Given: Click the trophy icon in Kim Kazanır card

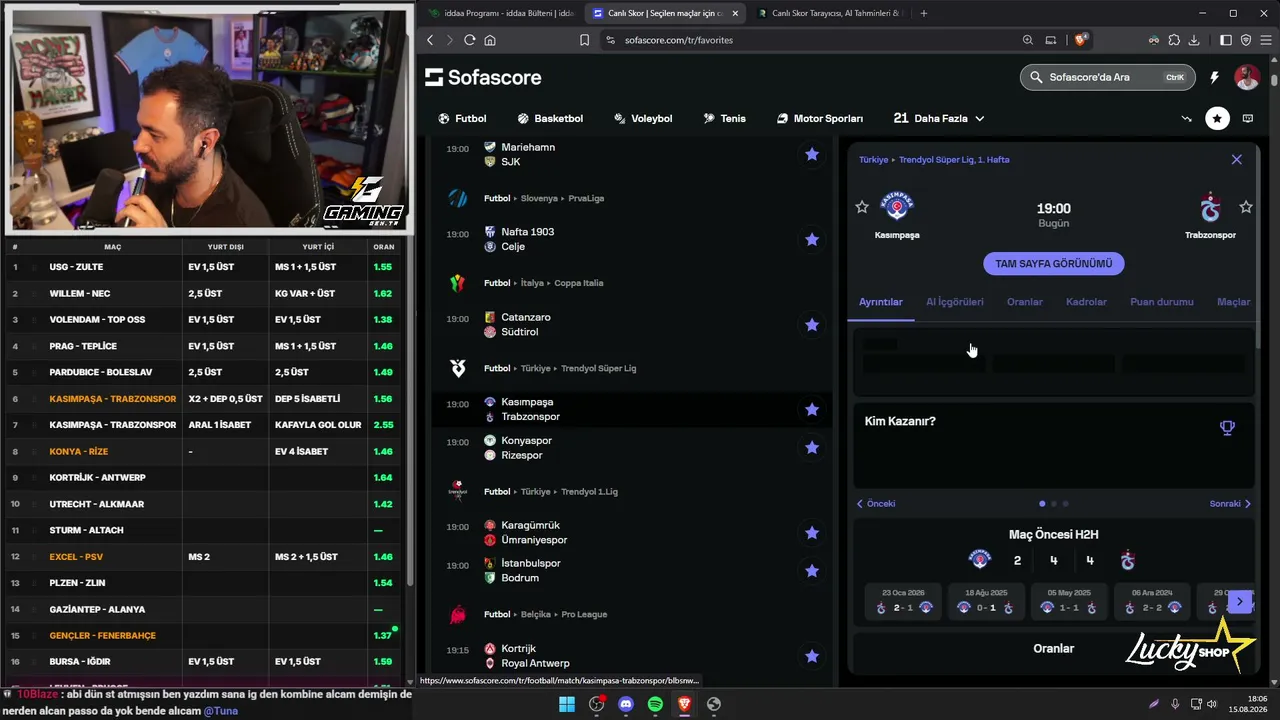Looking at the screenshot, I should [x=1227, y=428].
